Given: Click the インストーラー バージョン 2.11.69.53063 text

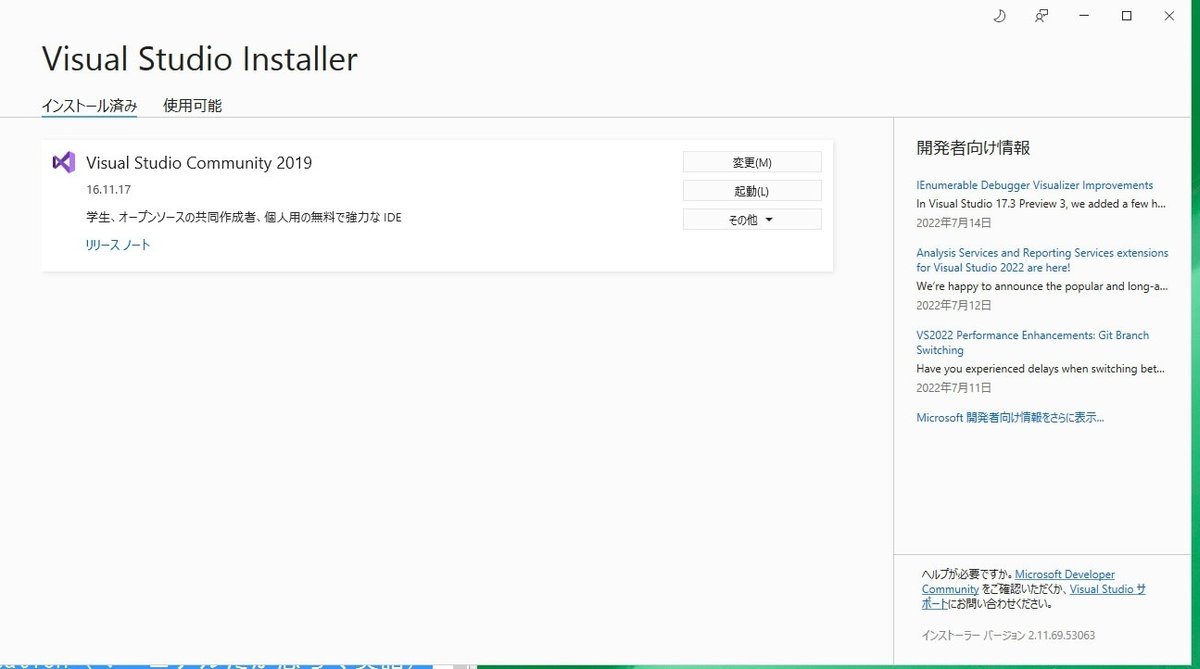Looking at the screenshot, I should pyautogui.click(x=1008, y=636).
